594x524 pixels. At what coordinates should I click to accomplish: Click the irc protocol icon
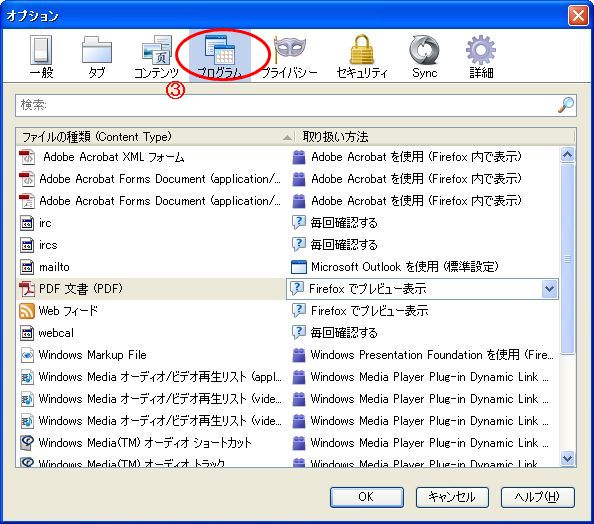pyautogui.click(x=27, y=223)
